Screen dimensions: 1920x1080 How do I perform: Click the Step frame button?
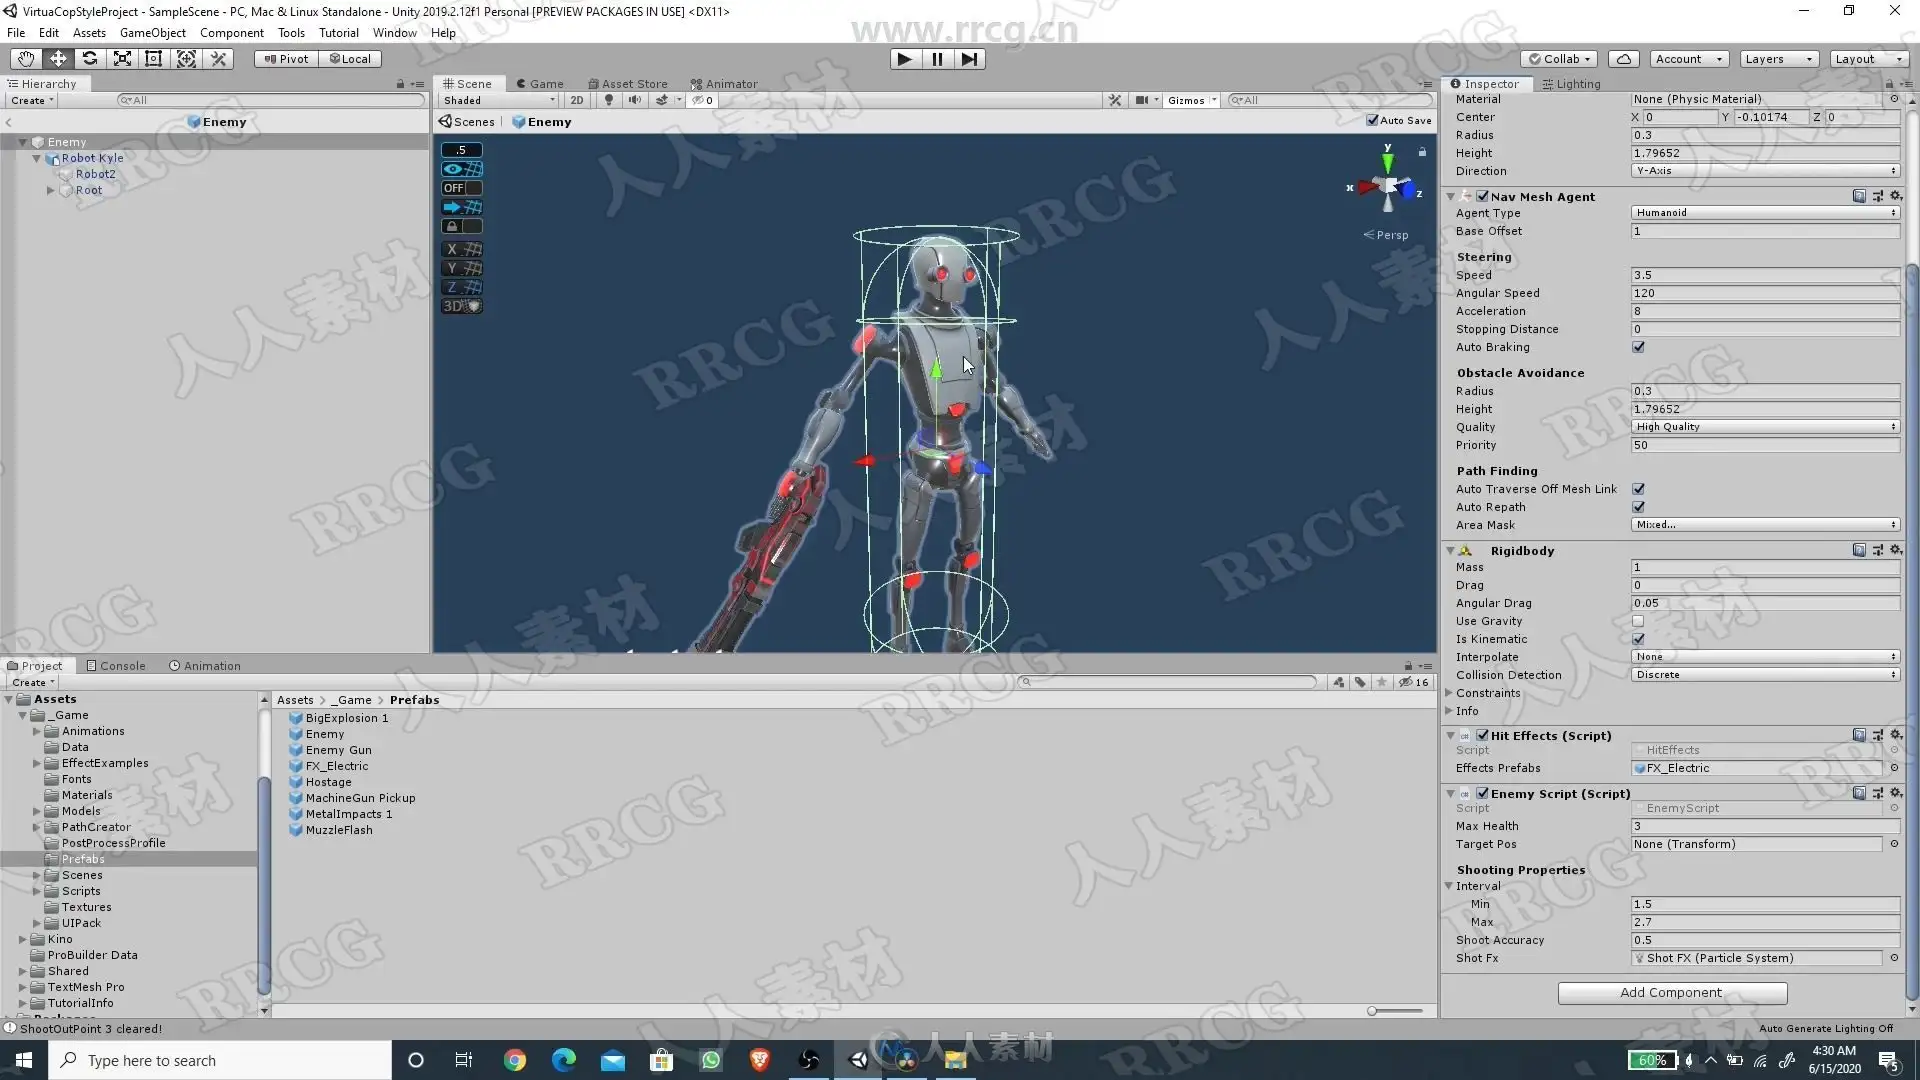click(969, 59)
